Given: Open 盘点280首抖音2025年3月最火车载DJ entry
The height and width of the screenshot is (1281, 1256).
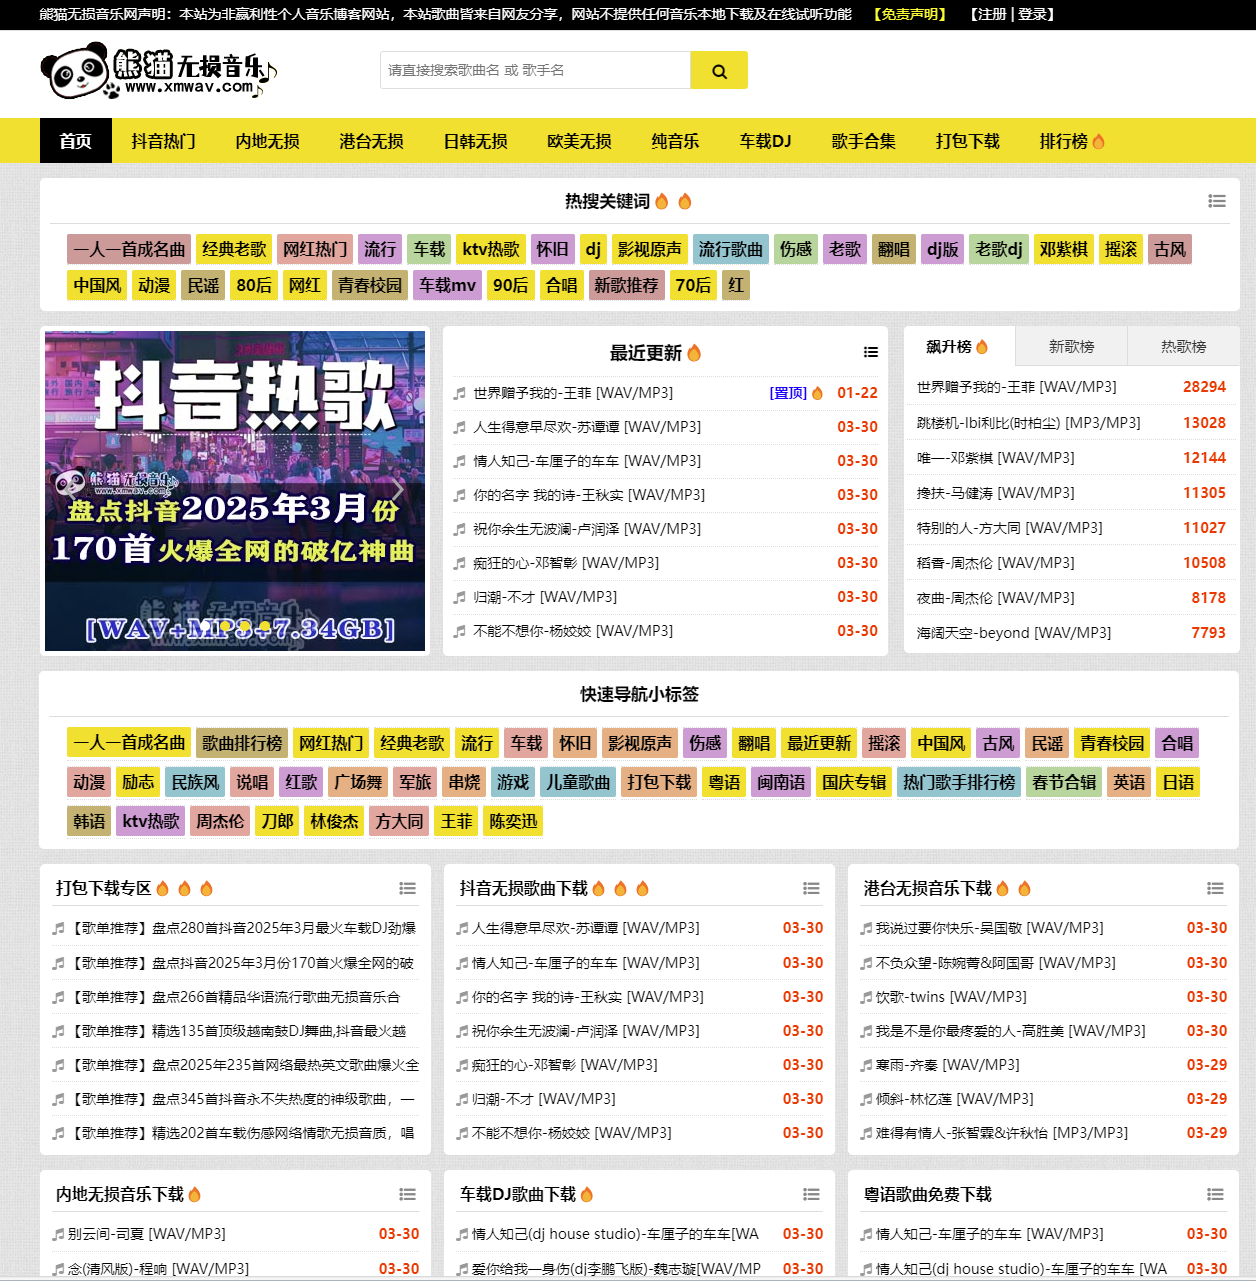Looking at the screenshot, I should 244,928.
